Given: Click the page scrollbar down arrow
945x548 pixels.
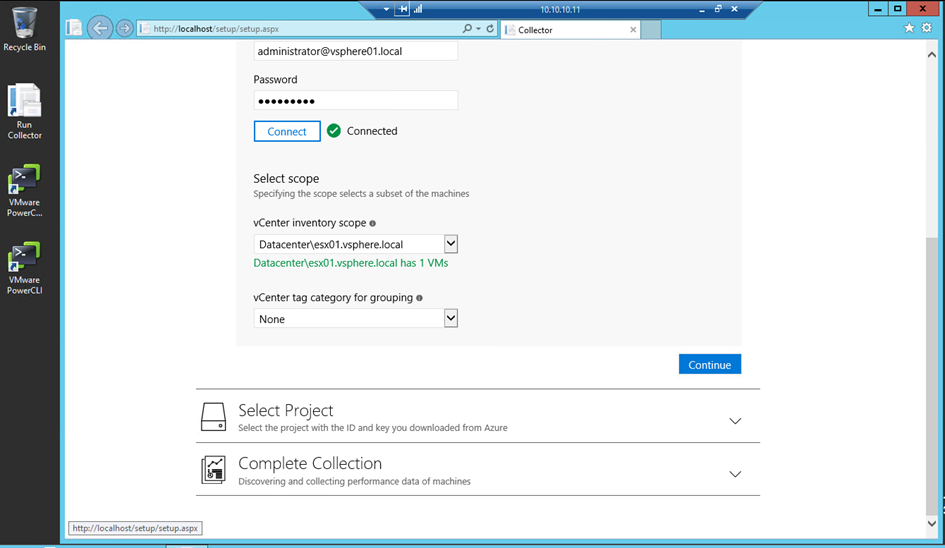Looking at the screenshot, I should tap(932, 523).
